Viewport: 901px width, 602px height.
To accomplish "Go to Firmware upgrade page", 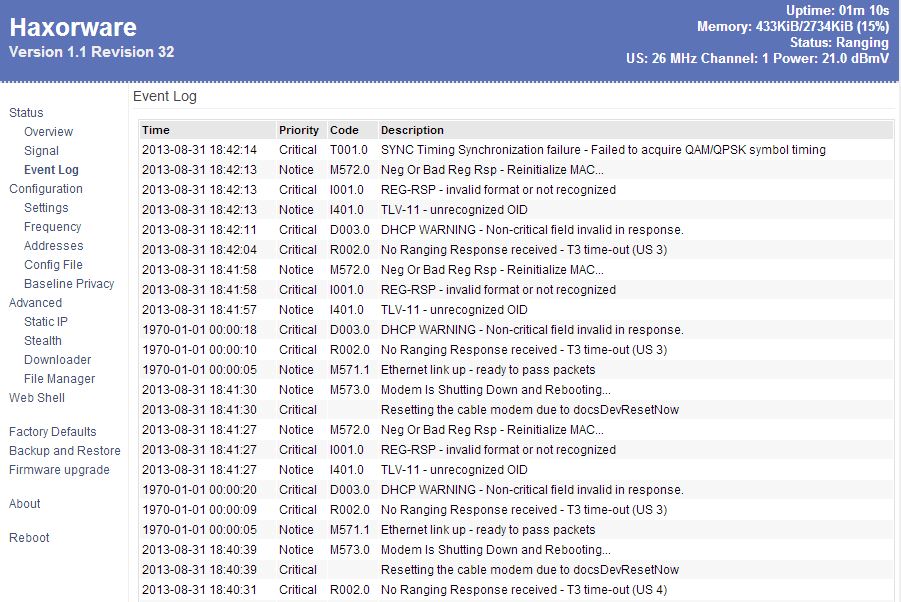I will (59, 470).
